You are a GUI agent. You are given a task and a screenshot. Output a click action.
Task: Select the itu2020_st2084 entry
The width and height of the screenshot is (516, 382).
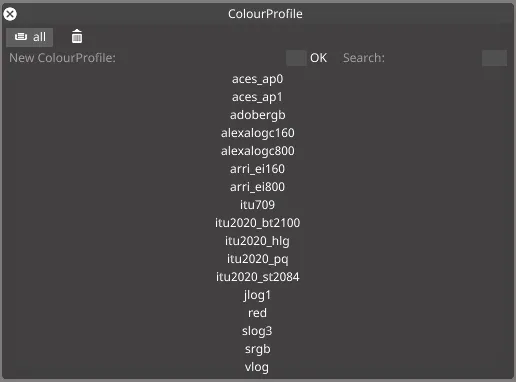258,277
